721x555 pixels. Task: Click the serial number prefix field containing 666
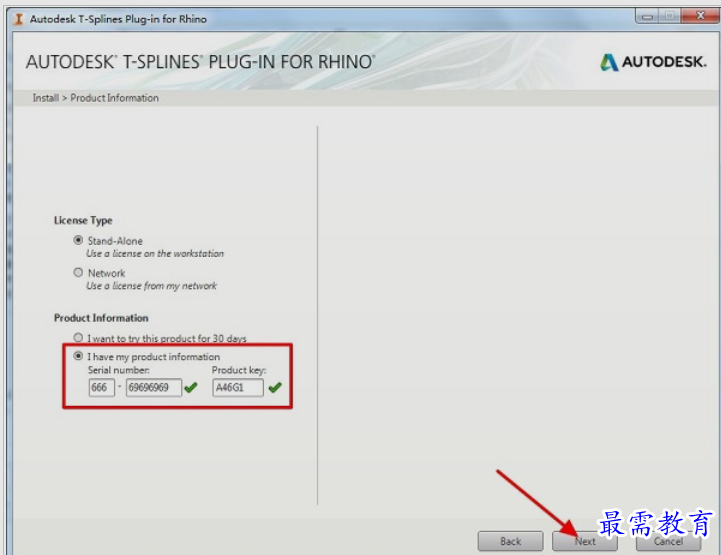coord(101,388)
